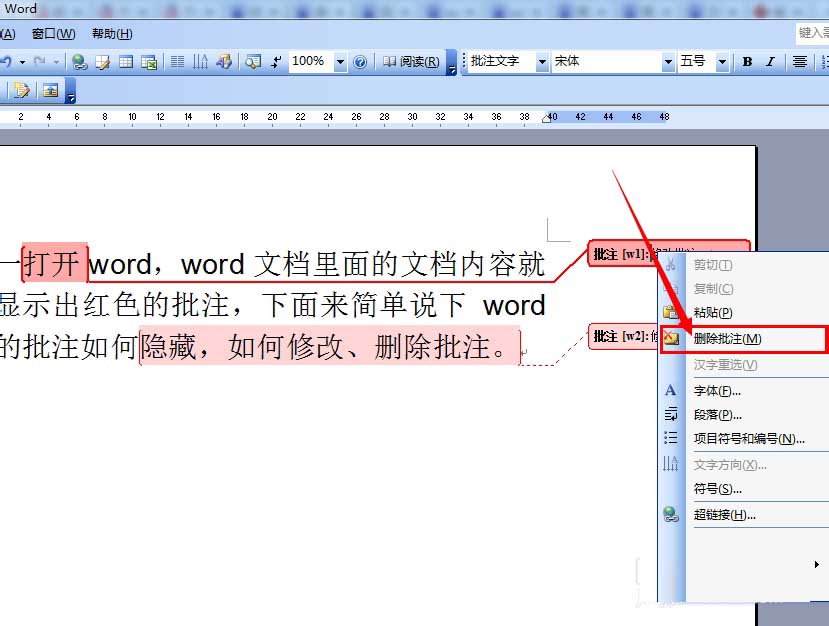The width and height of the screenshot is (829, 626).
Task: Click 超链接(H)... in context menu
Action: [x=724, y=515]
